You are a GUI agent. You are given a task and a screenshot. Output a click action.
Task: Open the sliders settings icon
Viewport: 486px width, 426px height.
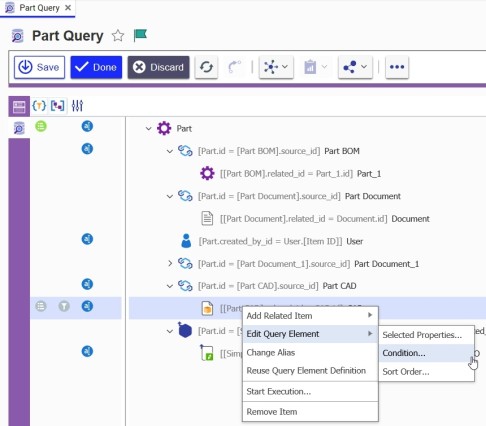(77, 106)
